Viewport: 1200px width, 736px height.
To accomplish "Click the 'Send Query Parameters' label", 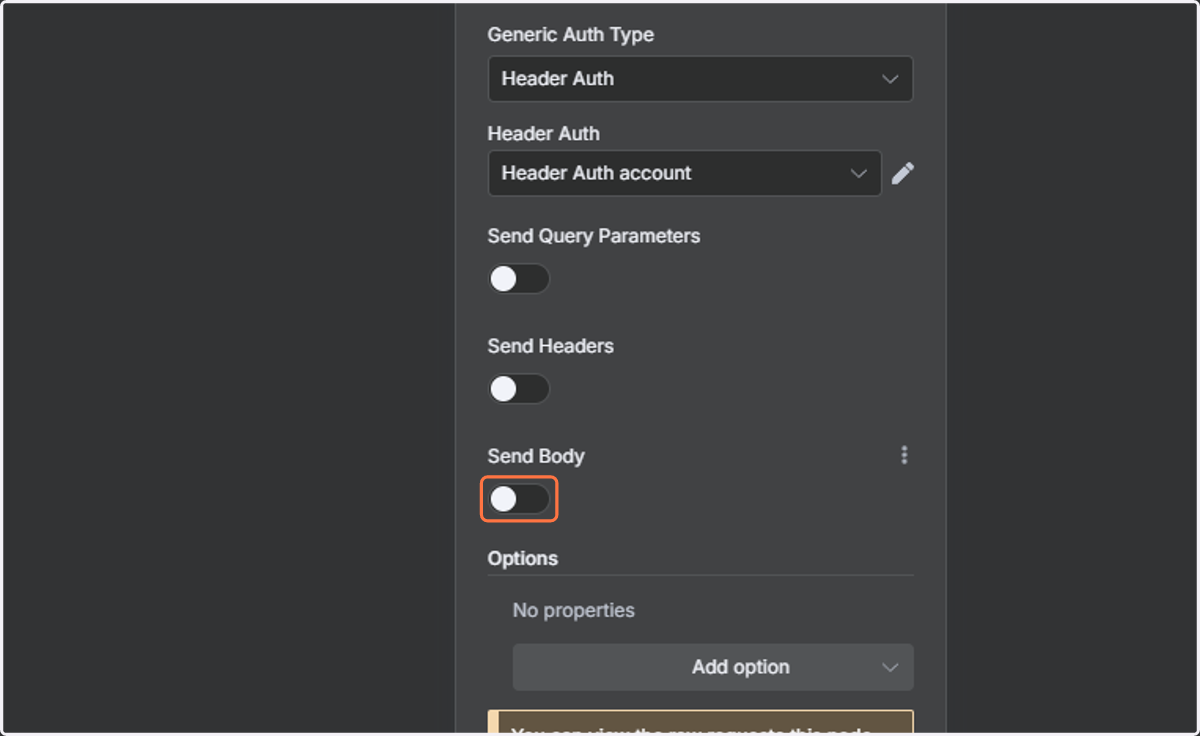I will [594, 236].
